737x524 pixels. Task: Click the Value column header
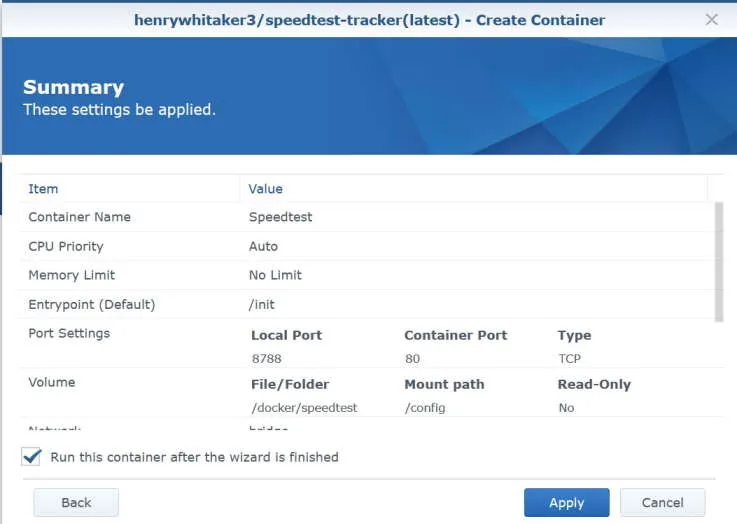[x=265, y=189]
